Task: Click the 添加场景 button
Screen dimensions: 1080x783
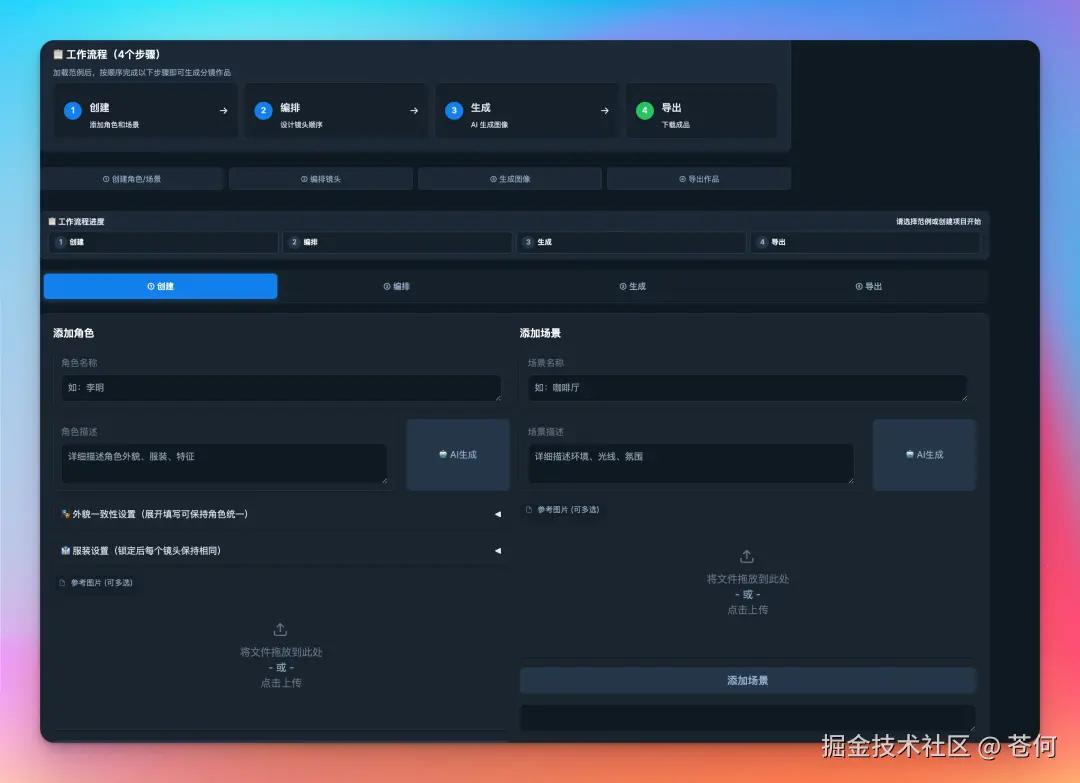Action: tap(748, 680)
